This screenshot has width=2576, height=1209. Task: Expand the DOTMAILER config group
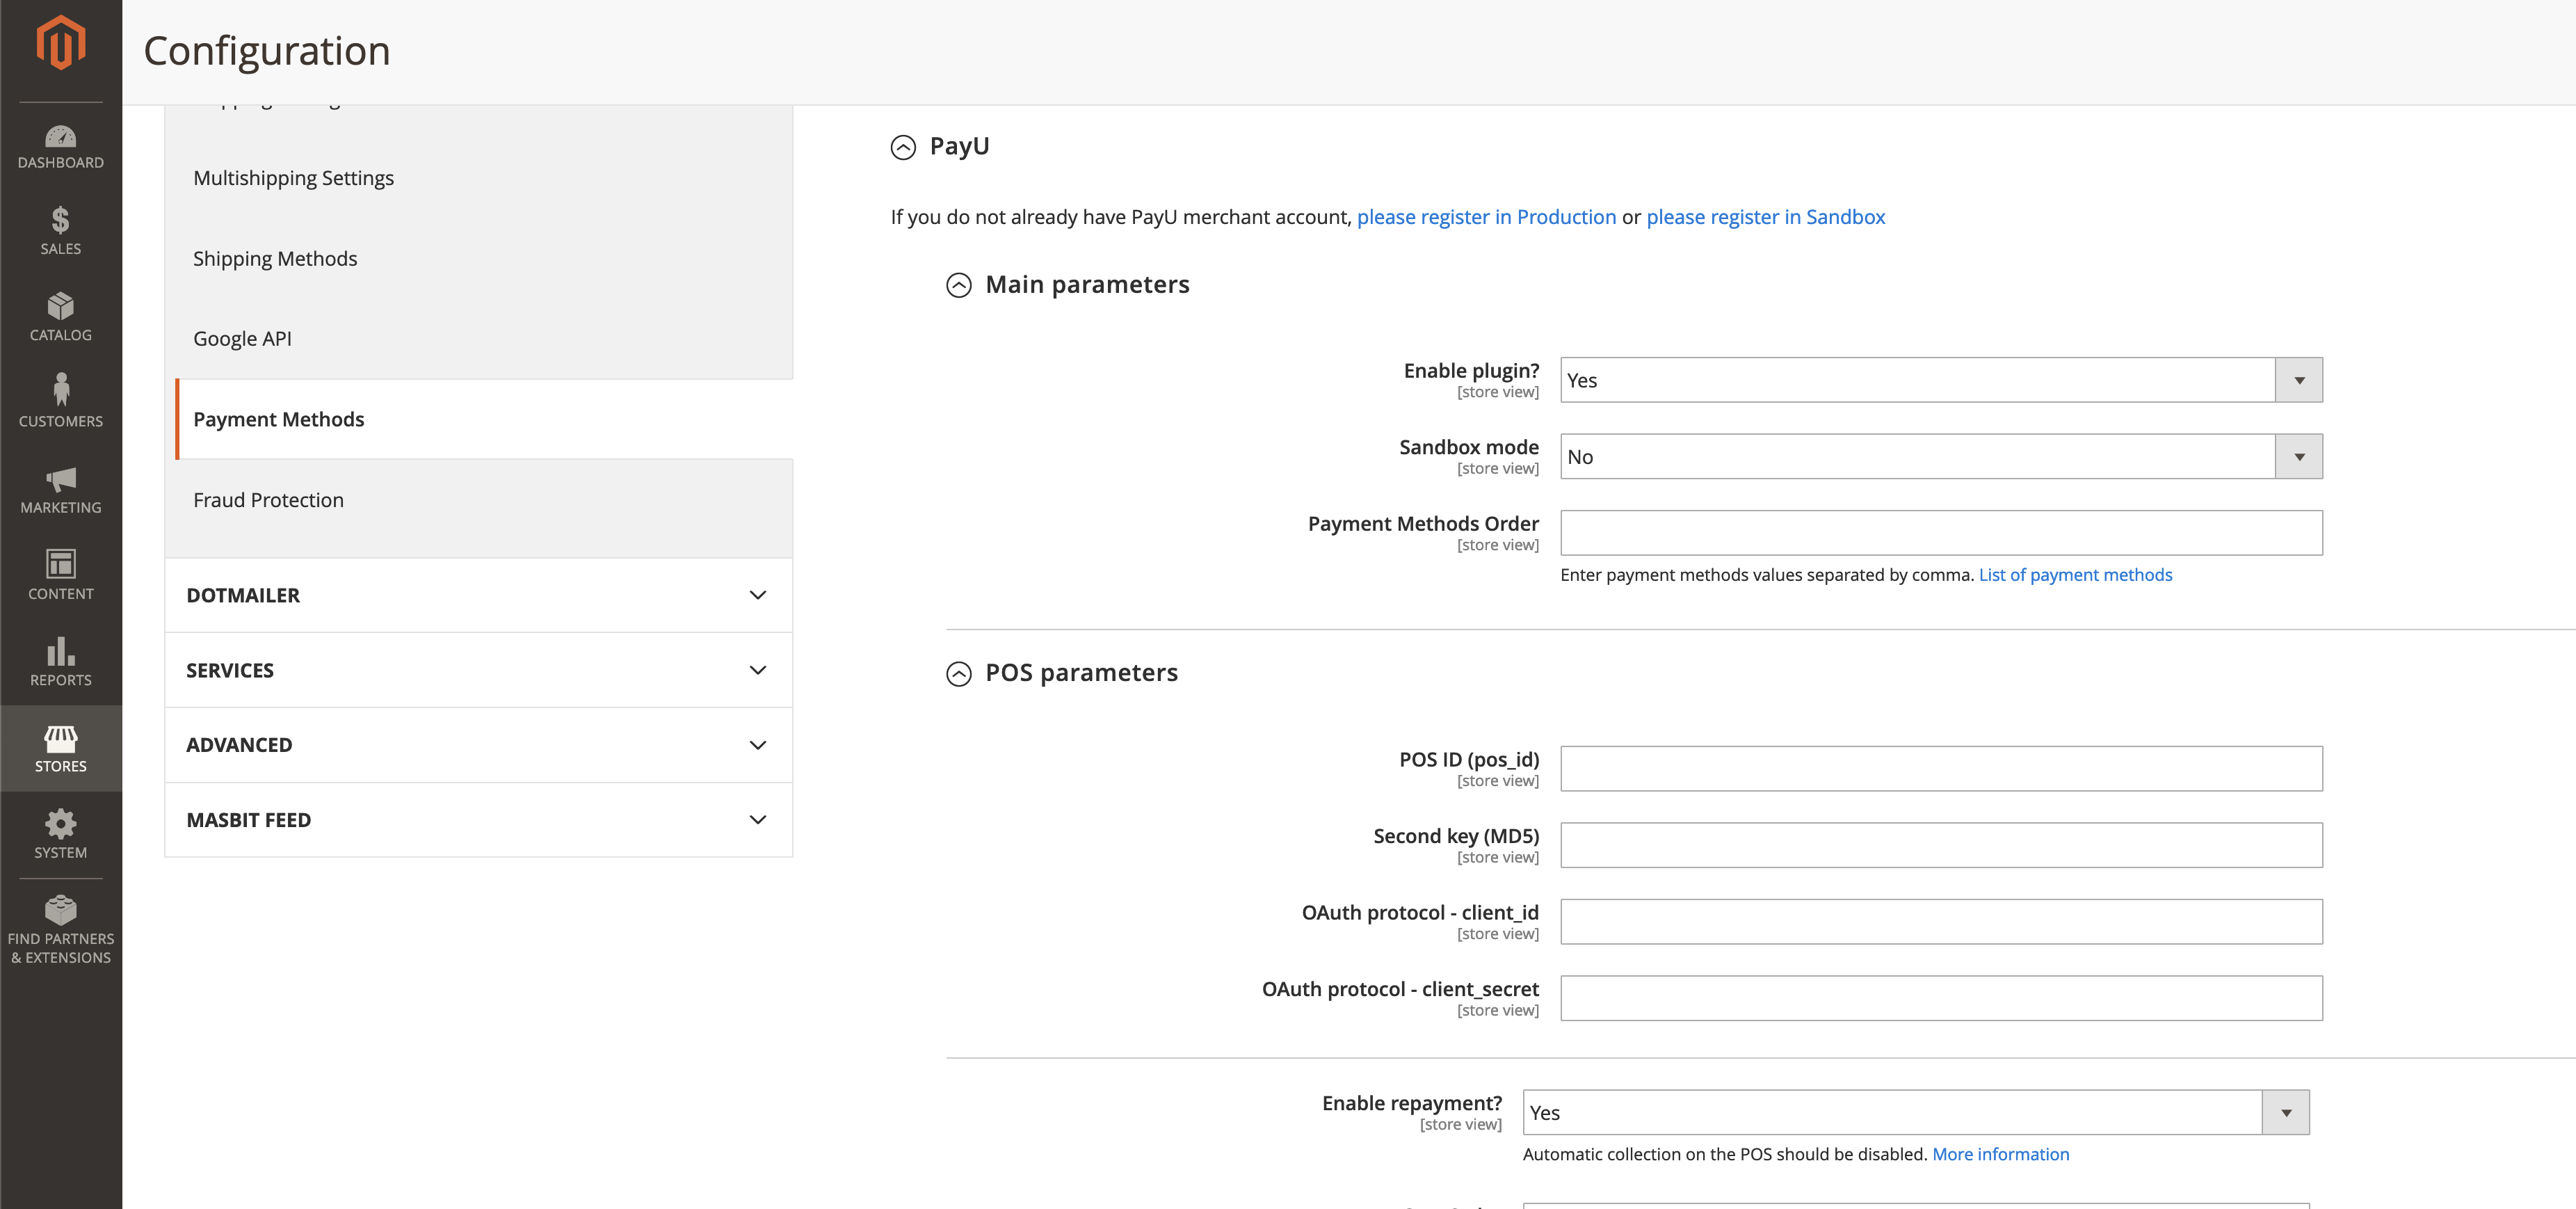(x=478, y=595)
